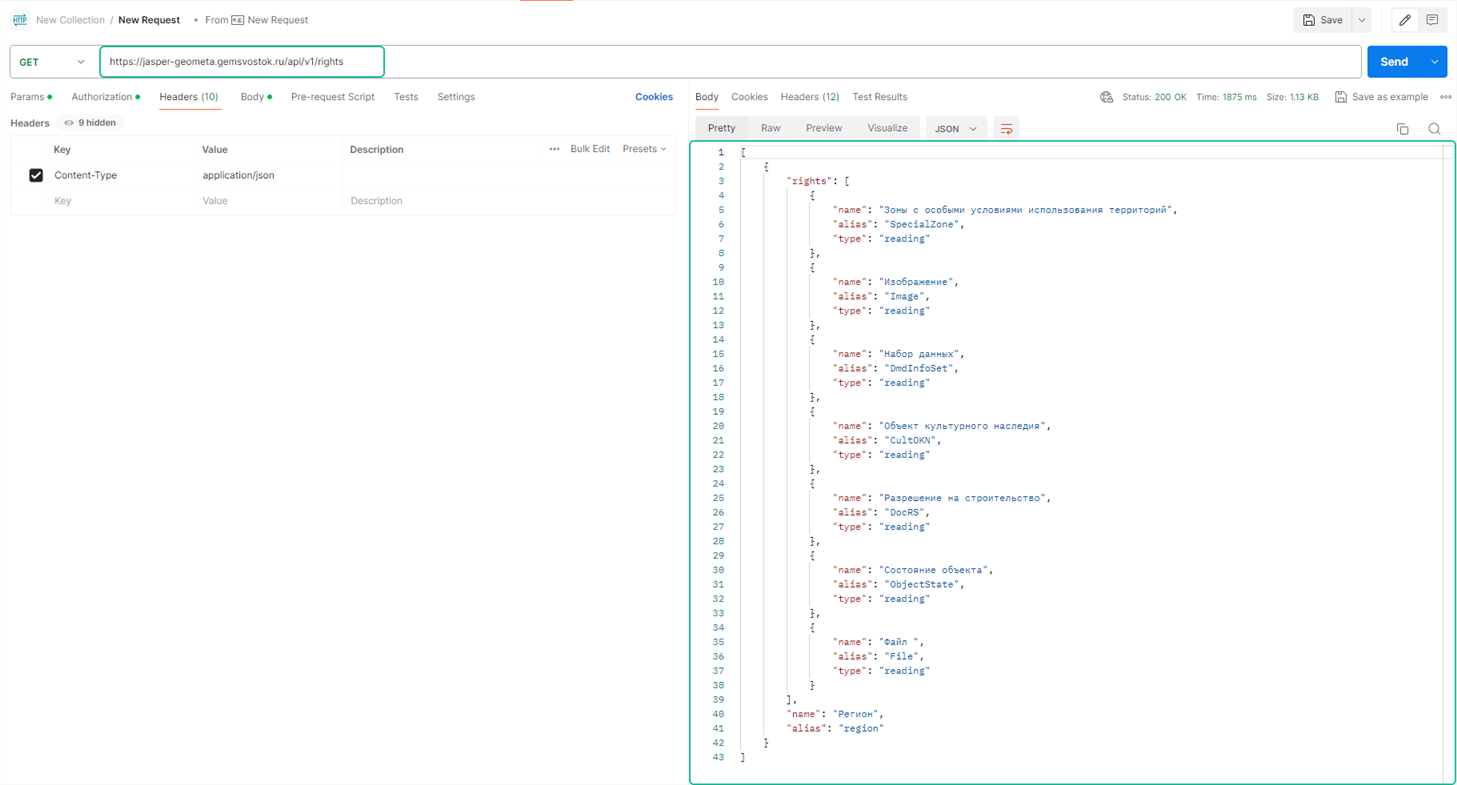Image resolution: width=1457 pixels, height=785 pixels.
Task: Open the headers table three-dots menu
Action: tap(554, 149)
